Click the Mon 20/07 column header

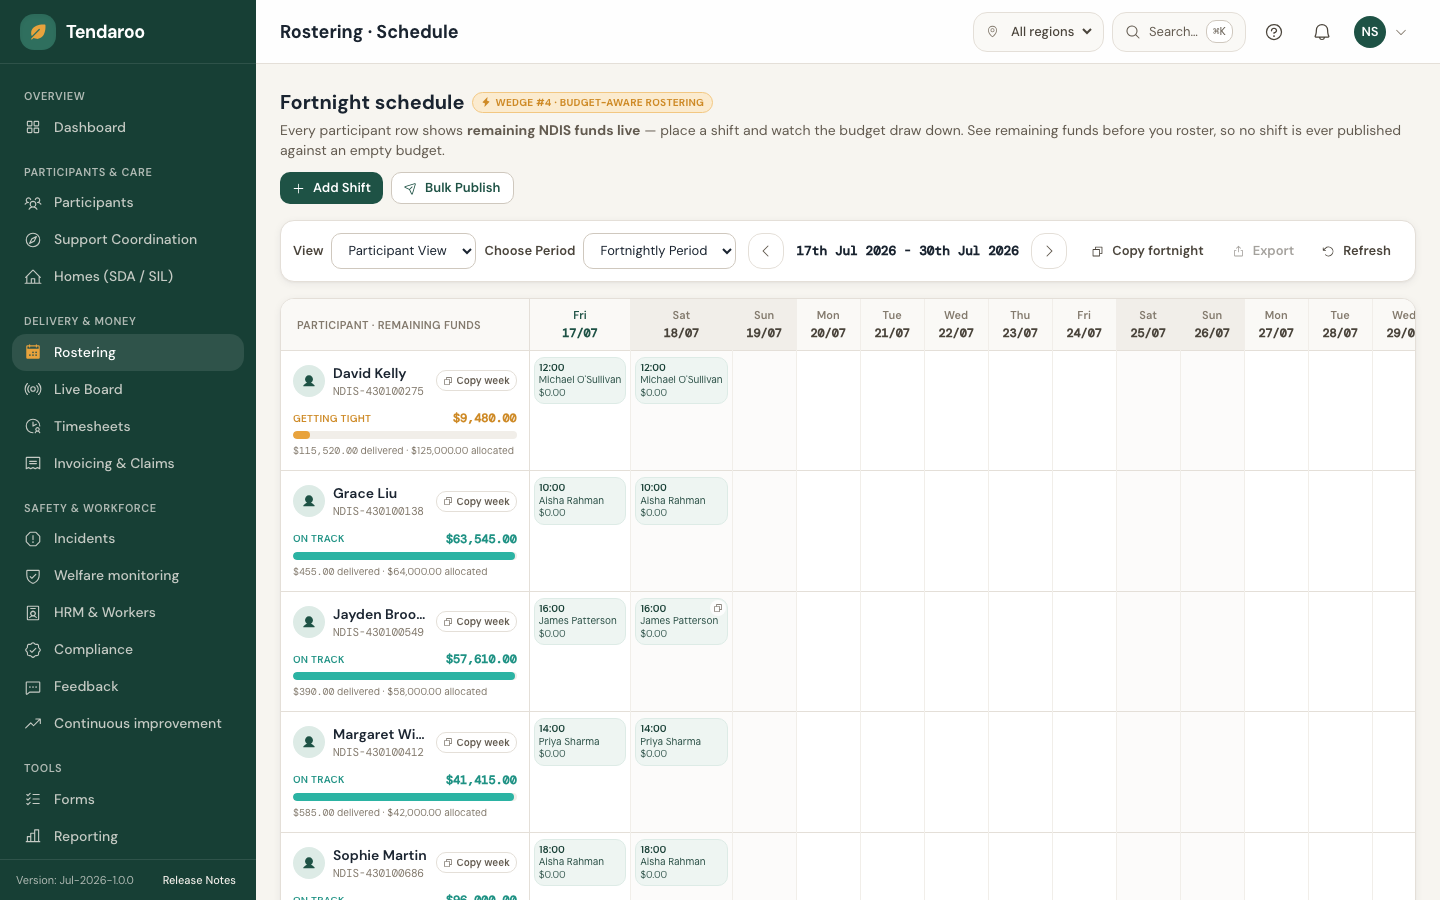[x=828, y=324]
